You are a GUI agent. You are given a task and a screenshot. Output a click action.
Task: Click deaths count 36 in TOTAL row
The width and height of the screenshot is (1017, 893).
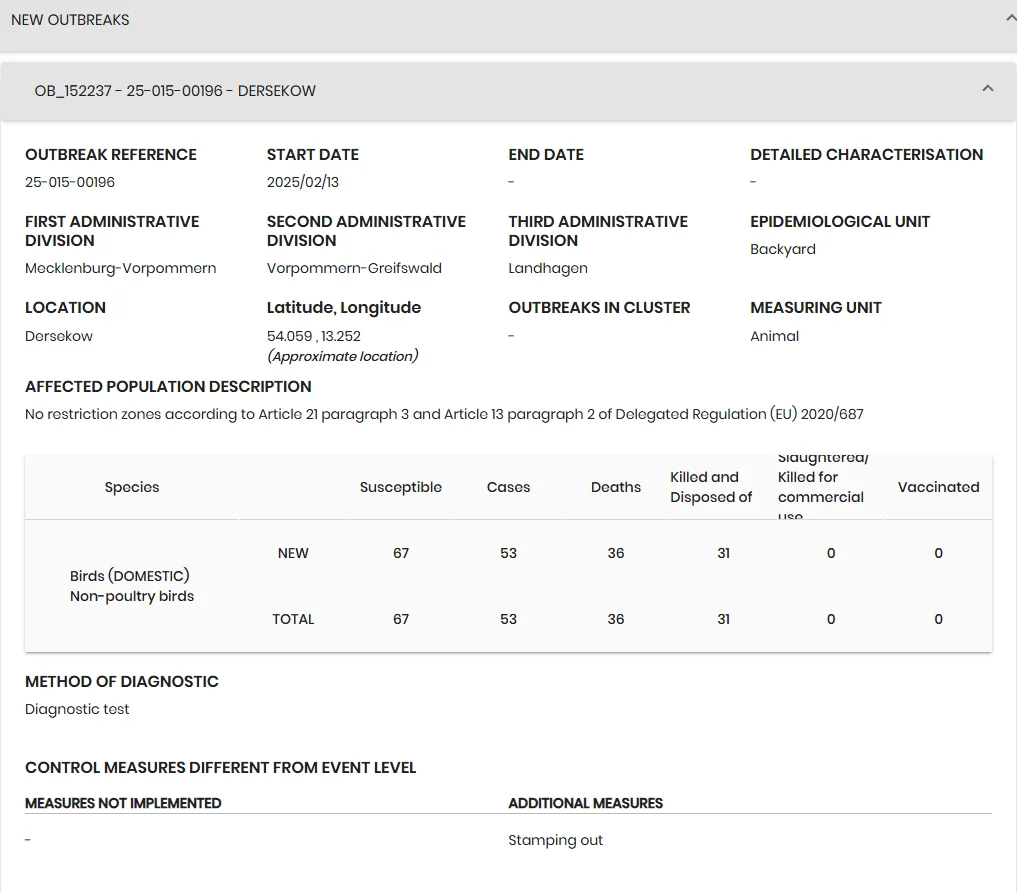click(616, 619)
